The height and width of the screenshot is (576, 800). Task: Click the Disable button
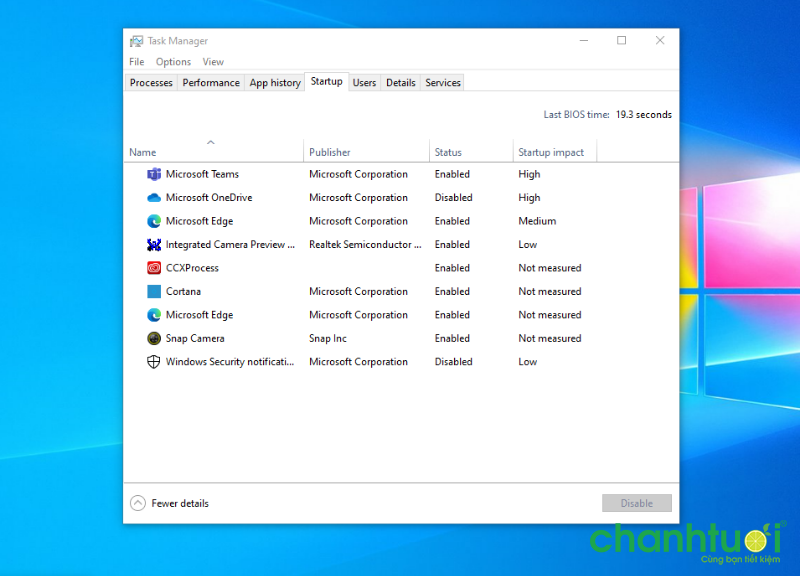point(637,503)
